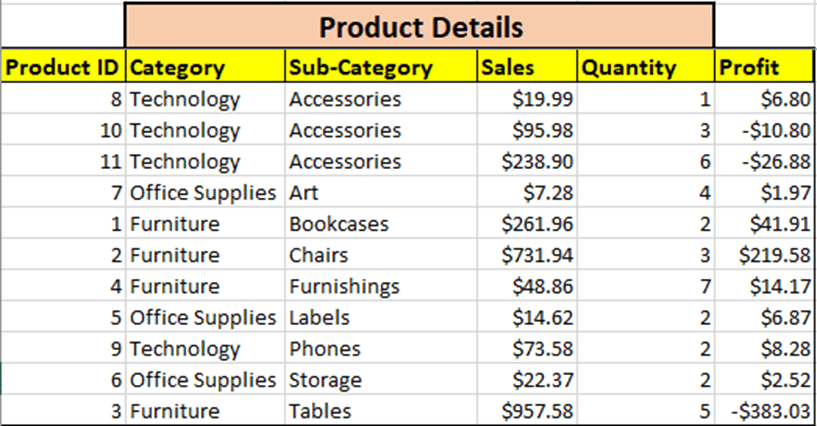Click the Profit column header
This screenshot has height=426, width=817.
point(764,66)
